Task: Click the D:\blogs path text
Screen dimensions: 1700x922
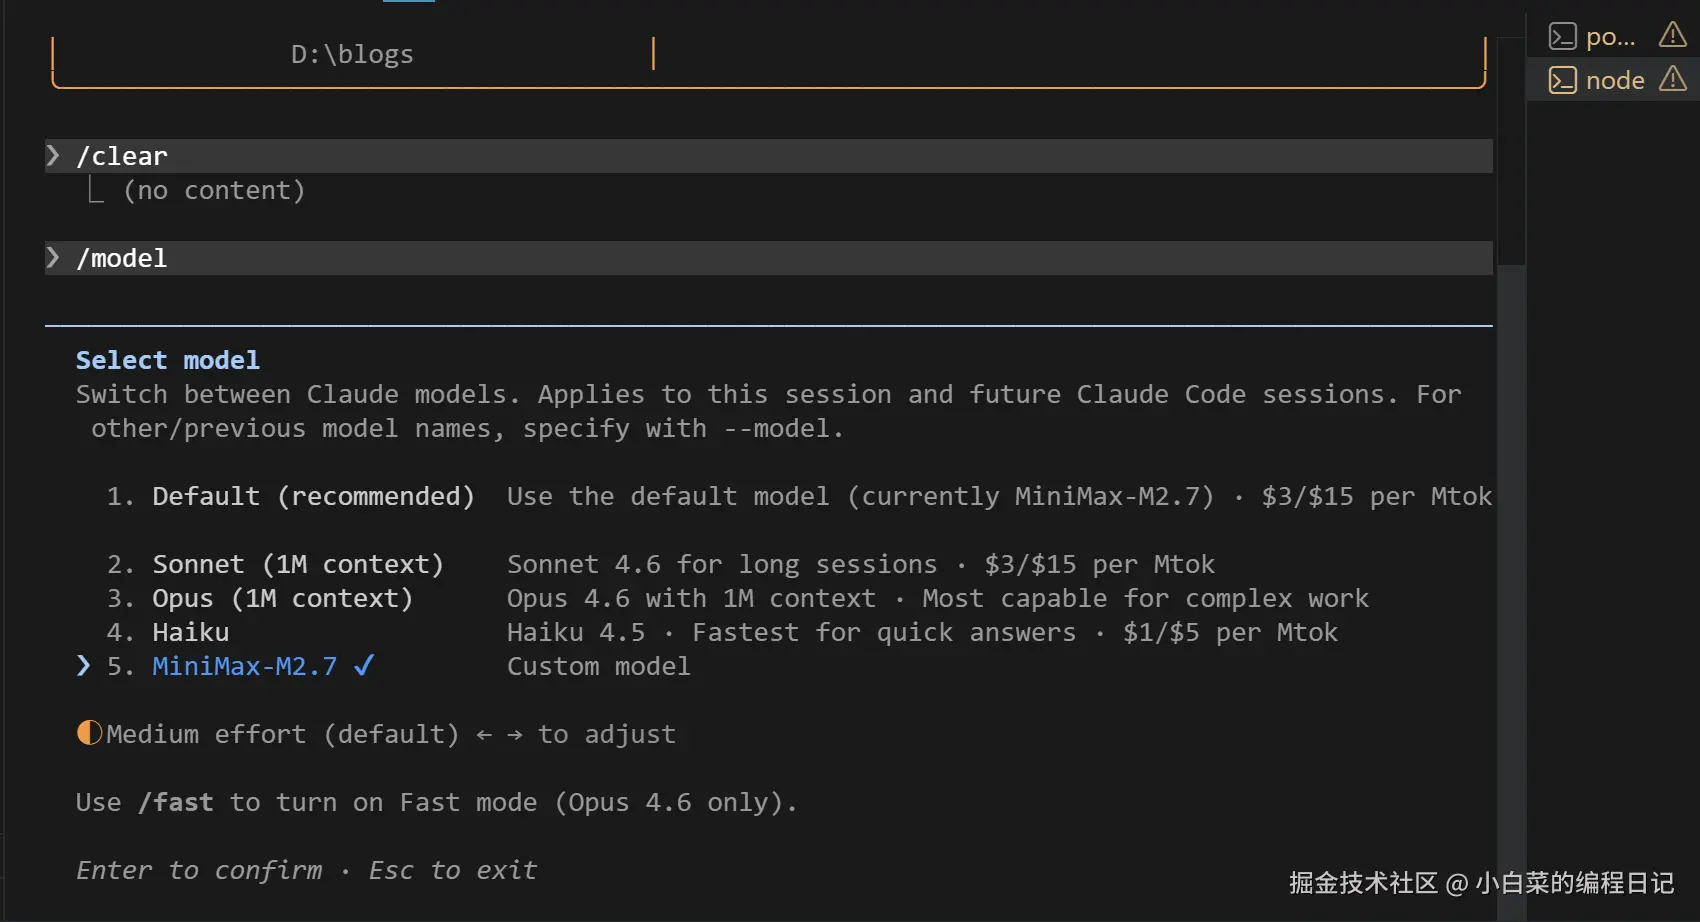Action: click(352, 54)
